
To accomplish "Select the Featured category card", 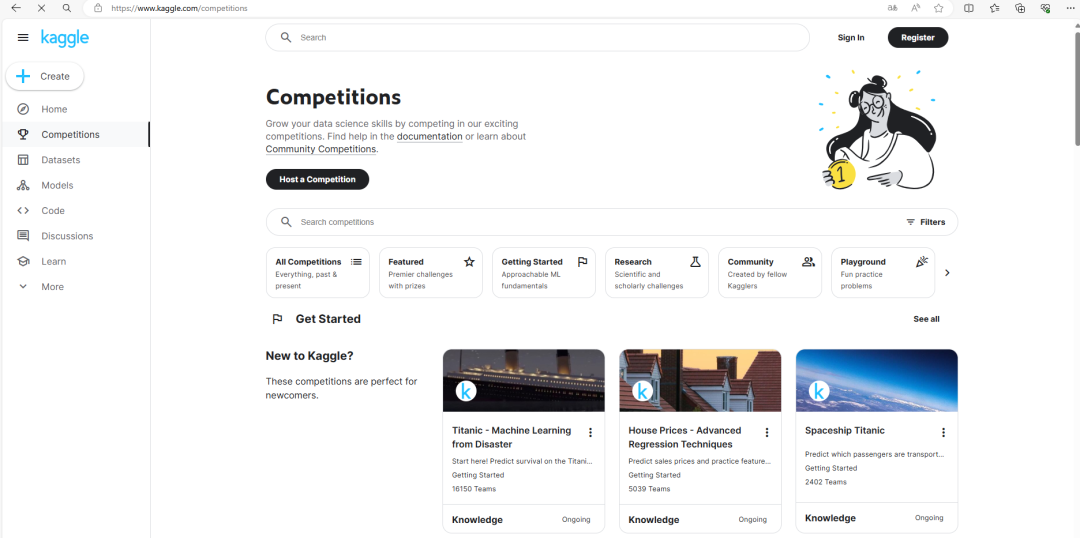I will point(430,273).
